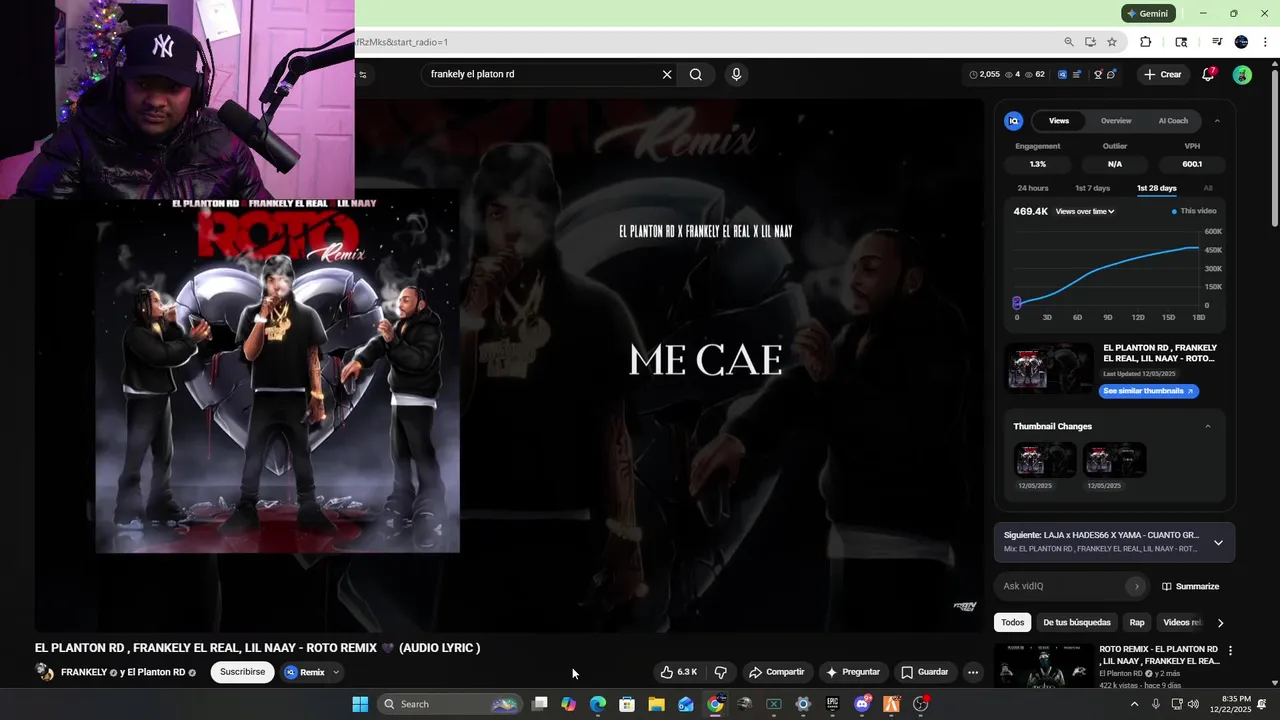Open Chrome profile avatar
This screenshot has width=1280, height=720.
1241,42
